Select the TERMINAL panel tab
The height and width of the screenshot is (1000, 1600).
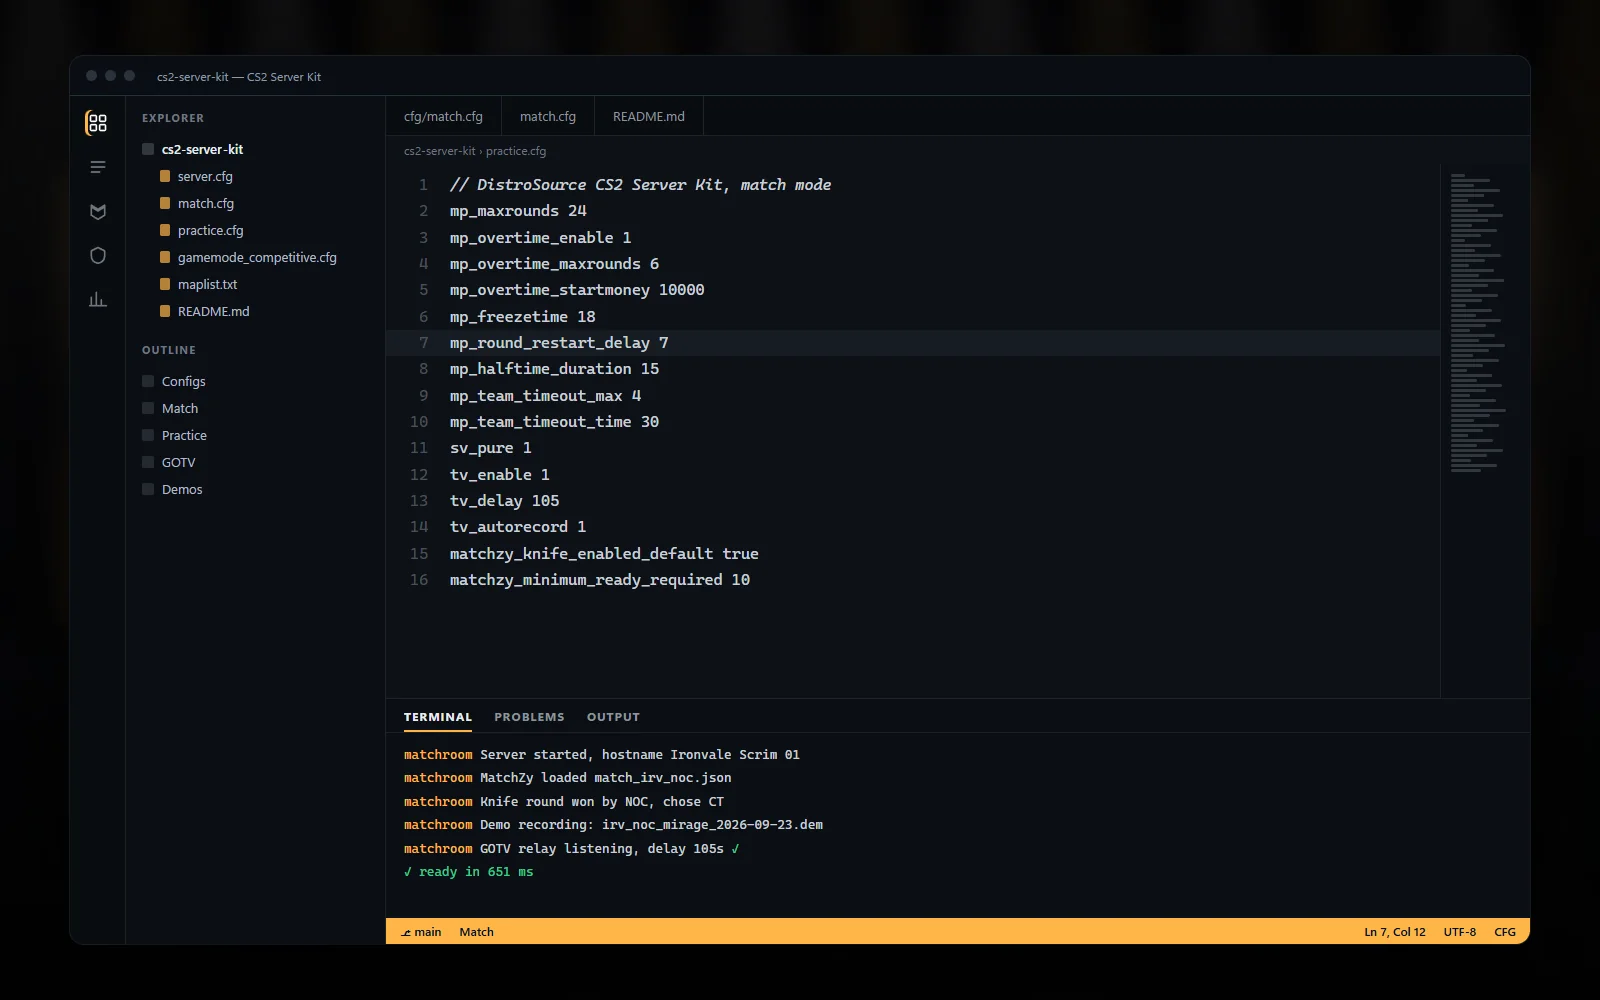[x=438, y=717]
